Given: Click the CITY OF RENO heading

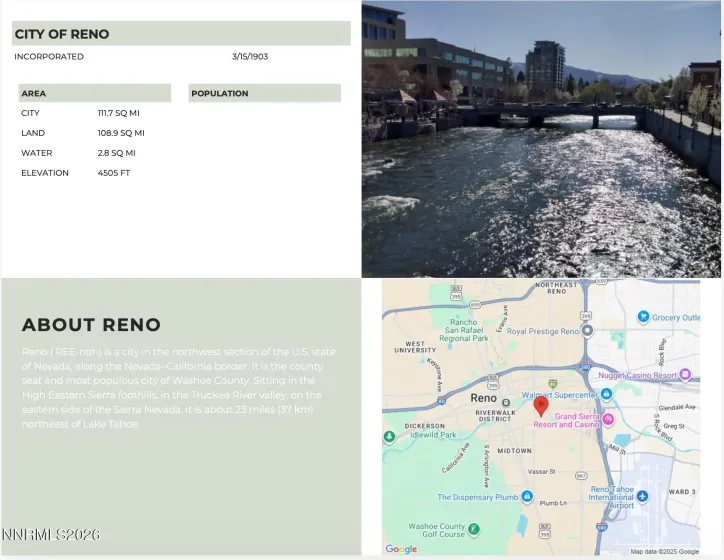Looking at the screenshot, I should click(62, 34).
